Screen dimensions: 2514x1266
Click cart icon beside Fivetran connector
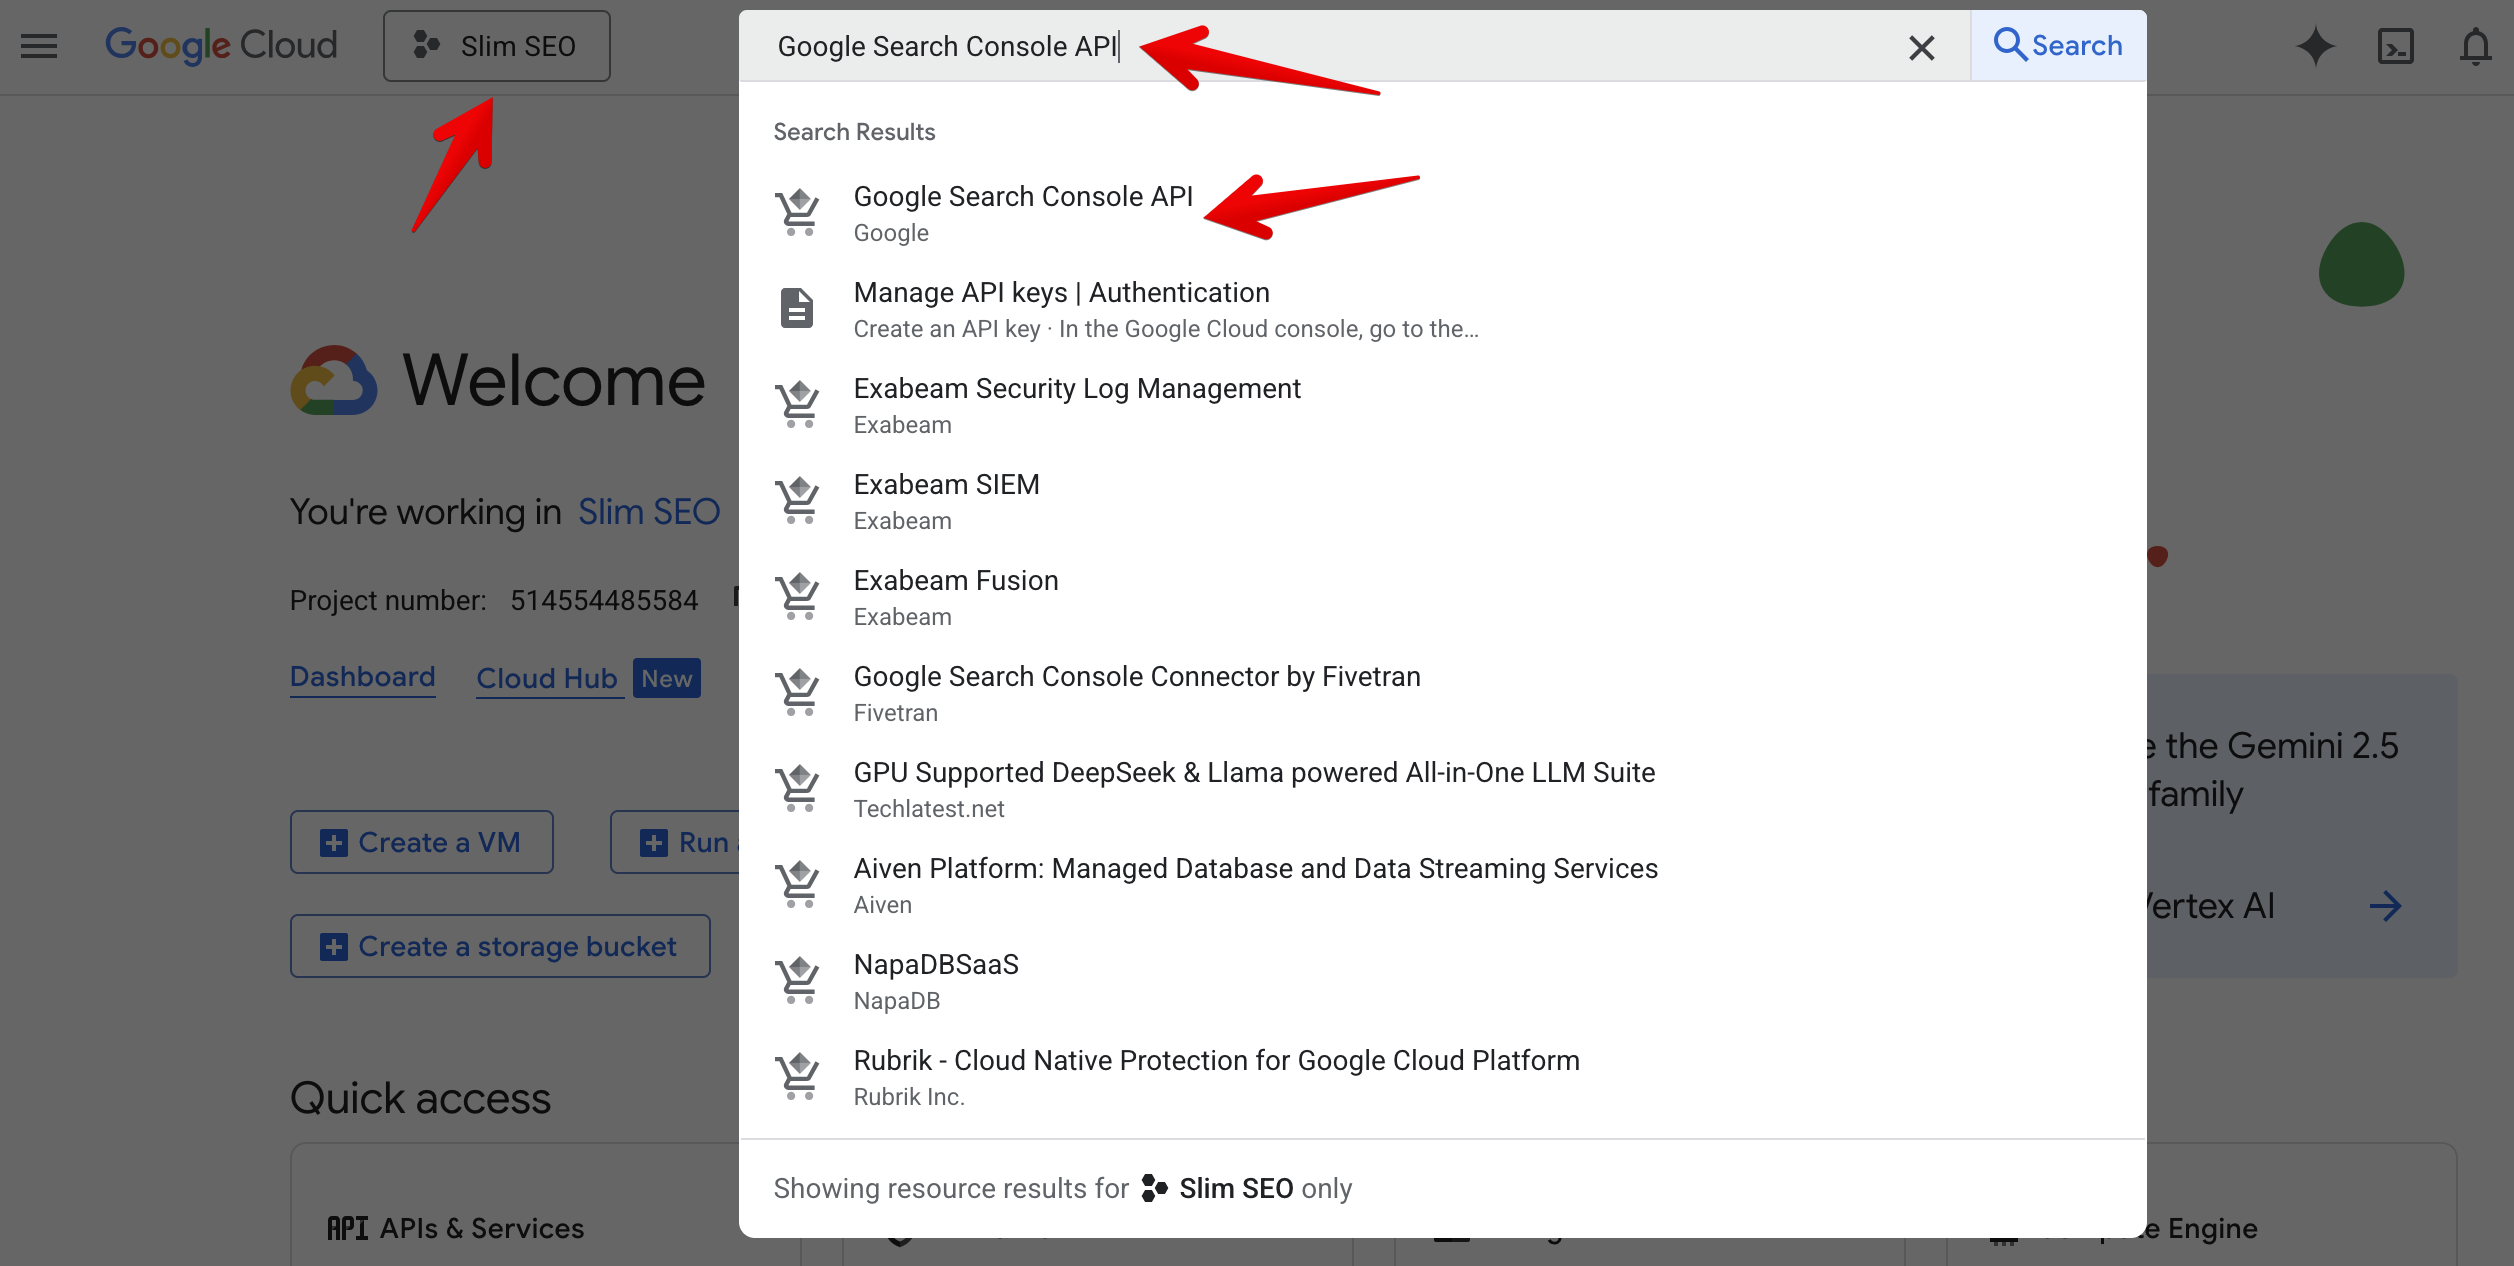pyautogui.click(x=798, y=692)
